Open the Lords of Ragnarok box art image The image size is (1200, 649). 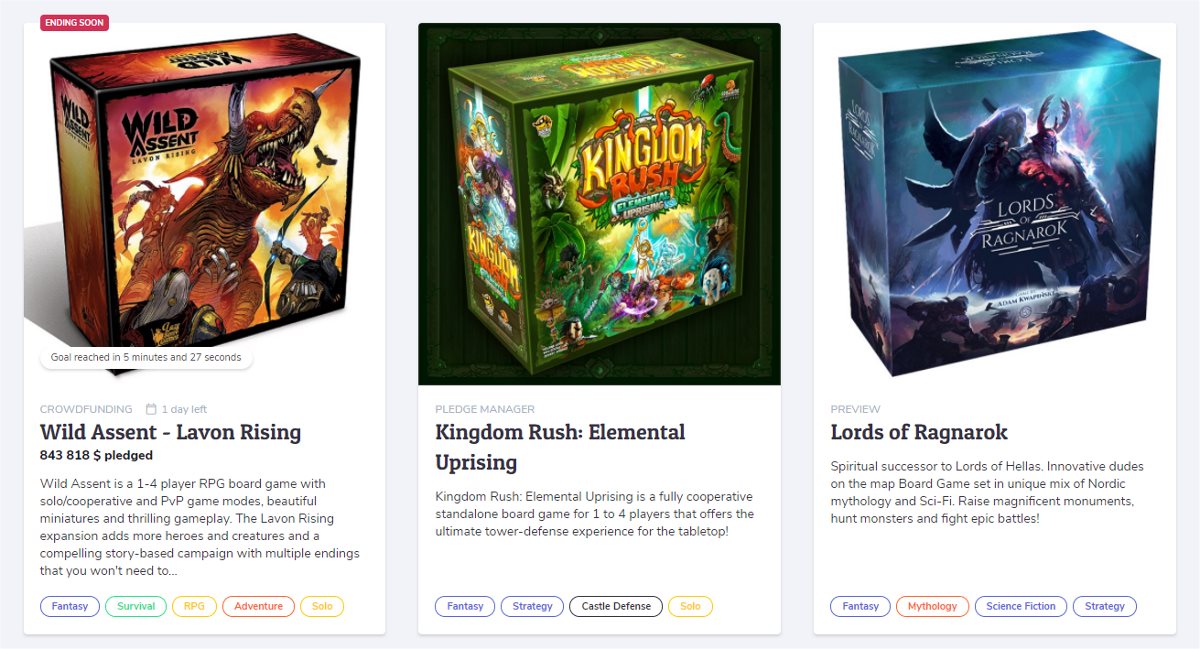[995, 204]
